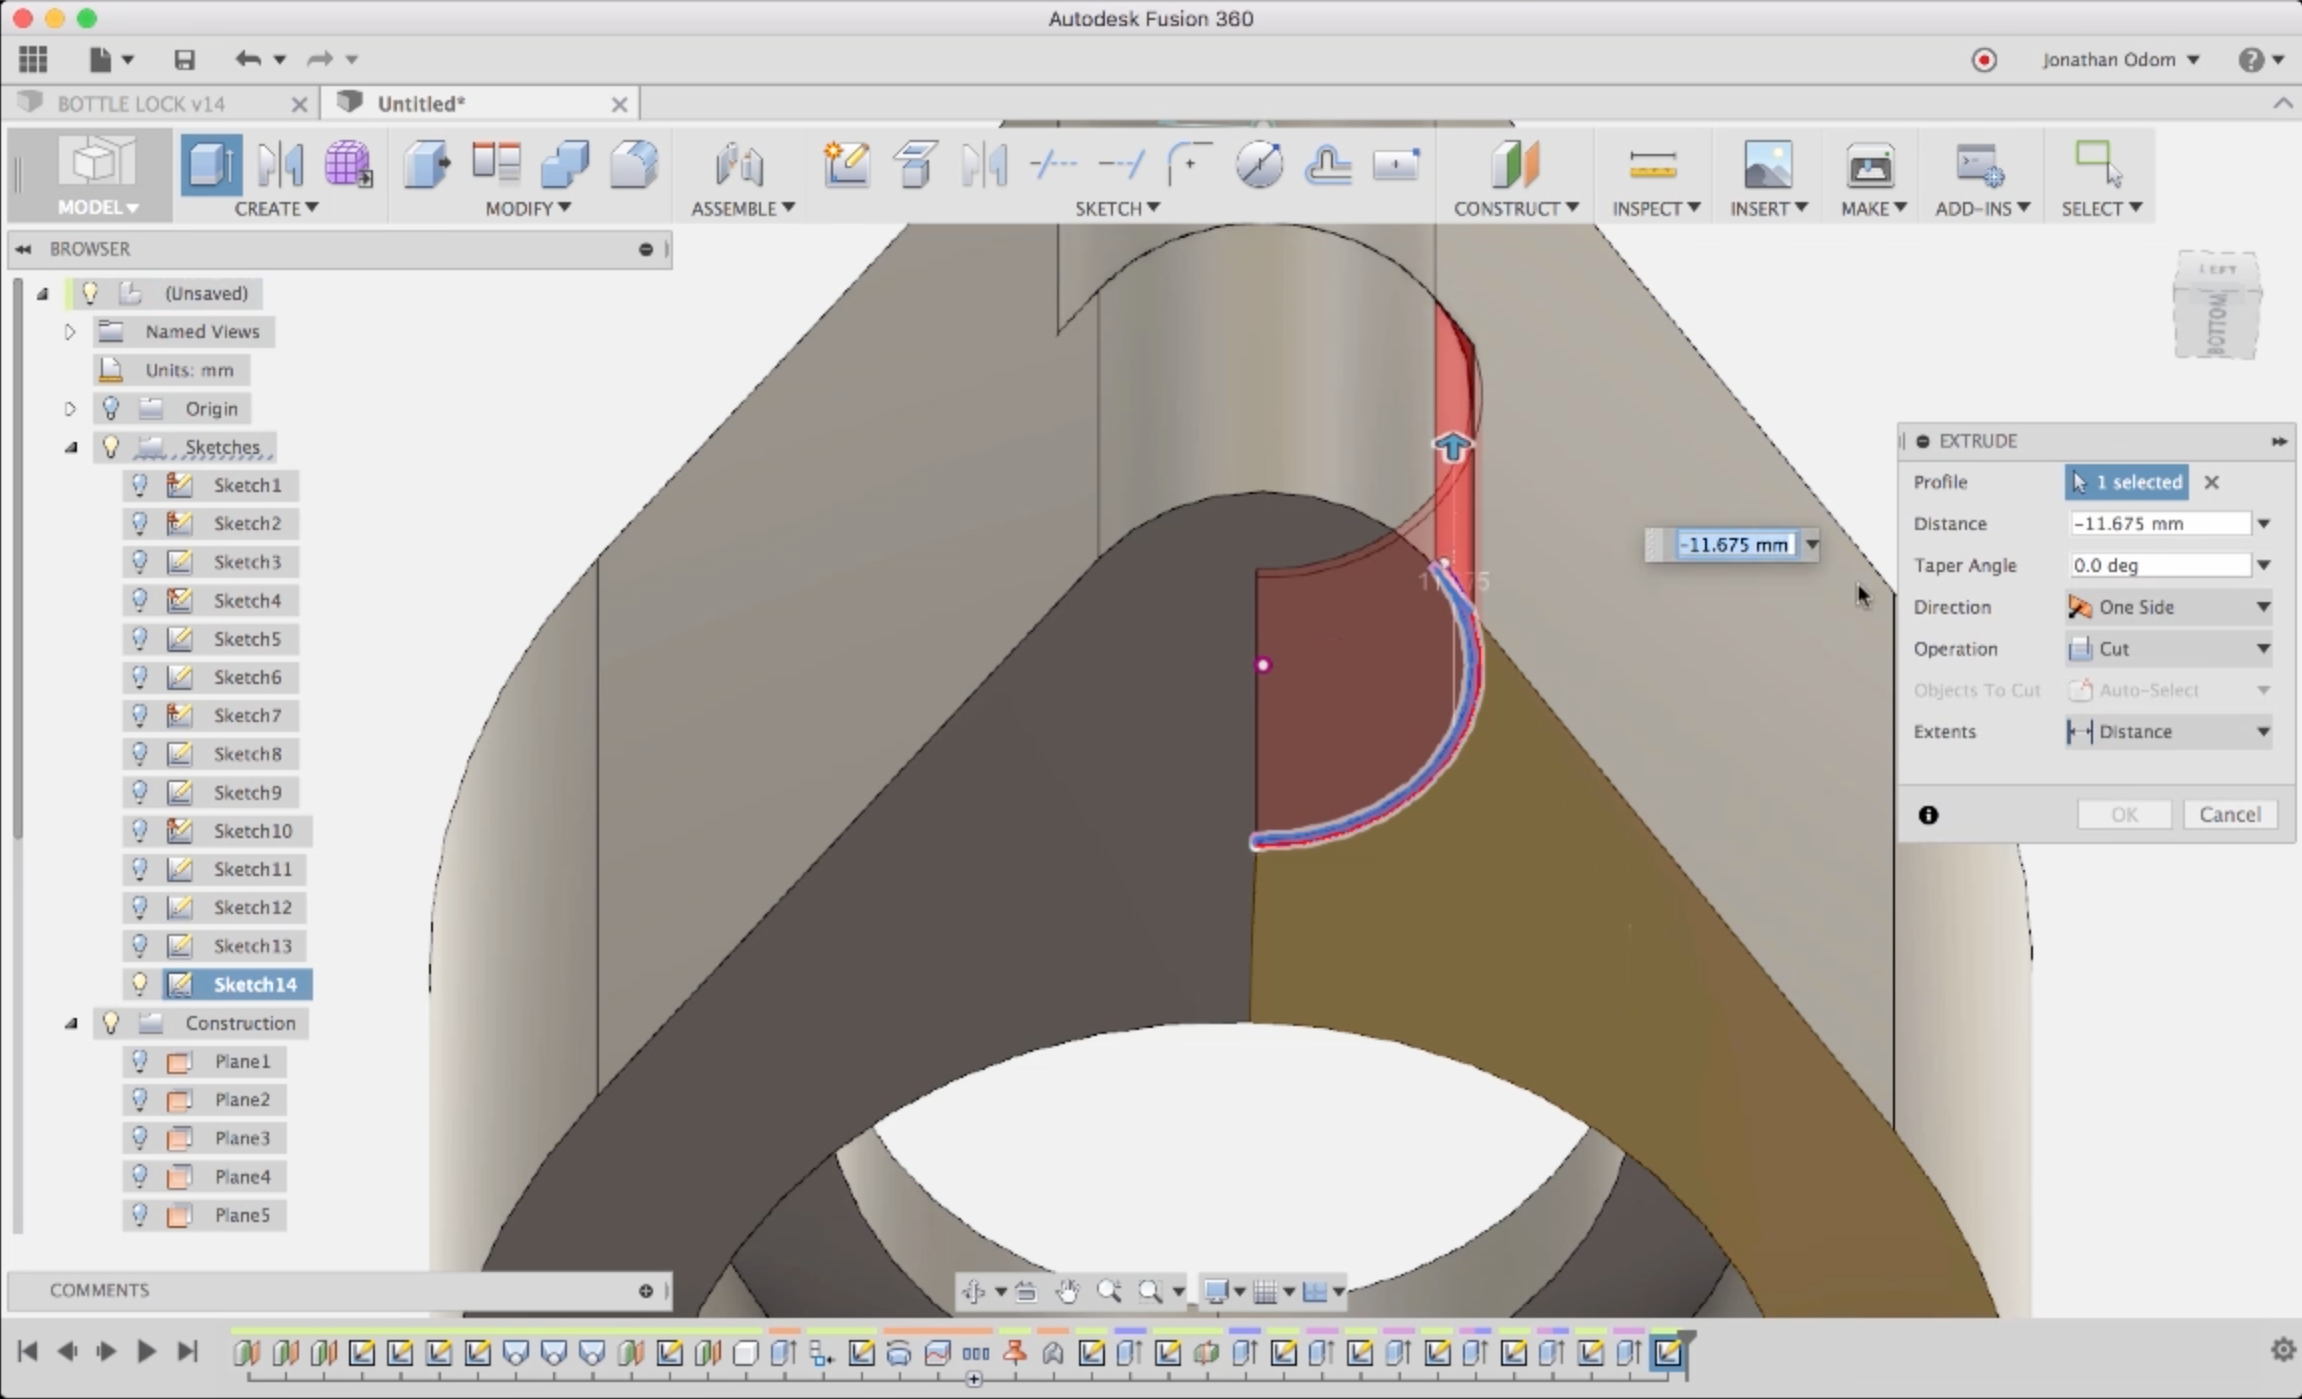Open the Extents Distance dropdown
The width and height of the screenshot is (2302, 1399).
[2168, 732]
